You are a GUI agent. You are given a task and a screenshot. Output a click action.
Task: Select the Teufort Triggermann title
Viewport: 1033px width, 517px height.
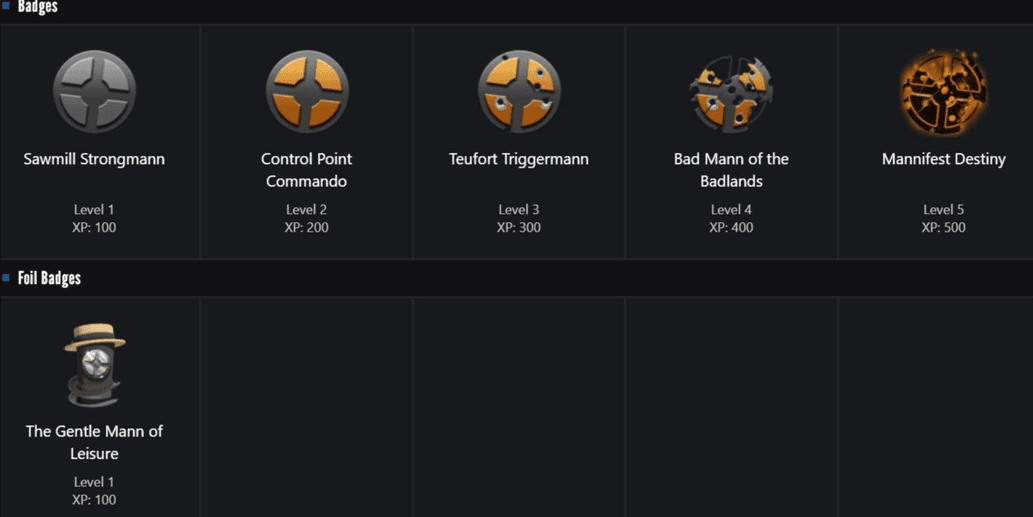[x=519, y=159]
